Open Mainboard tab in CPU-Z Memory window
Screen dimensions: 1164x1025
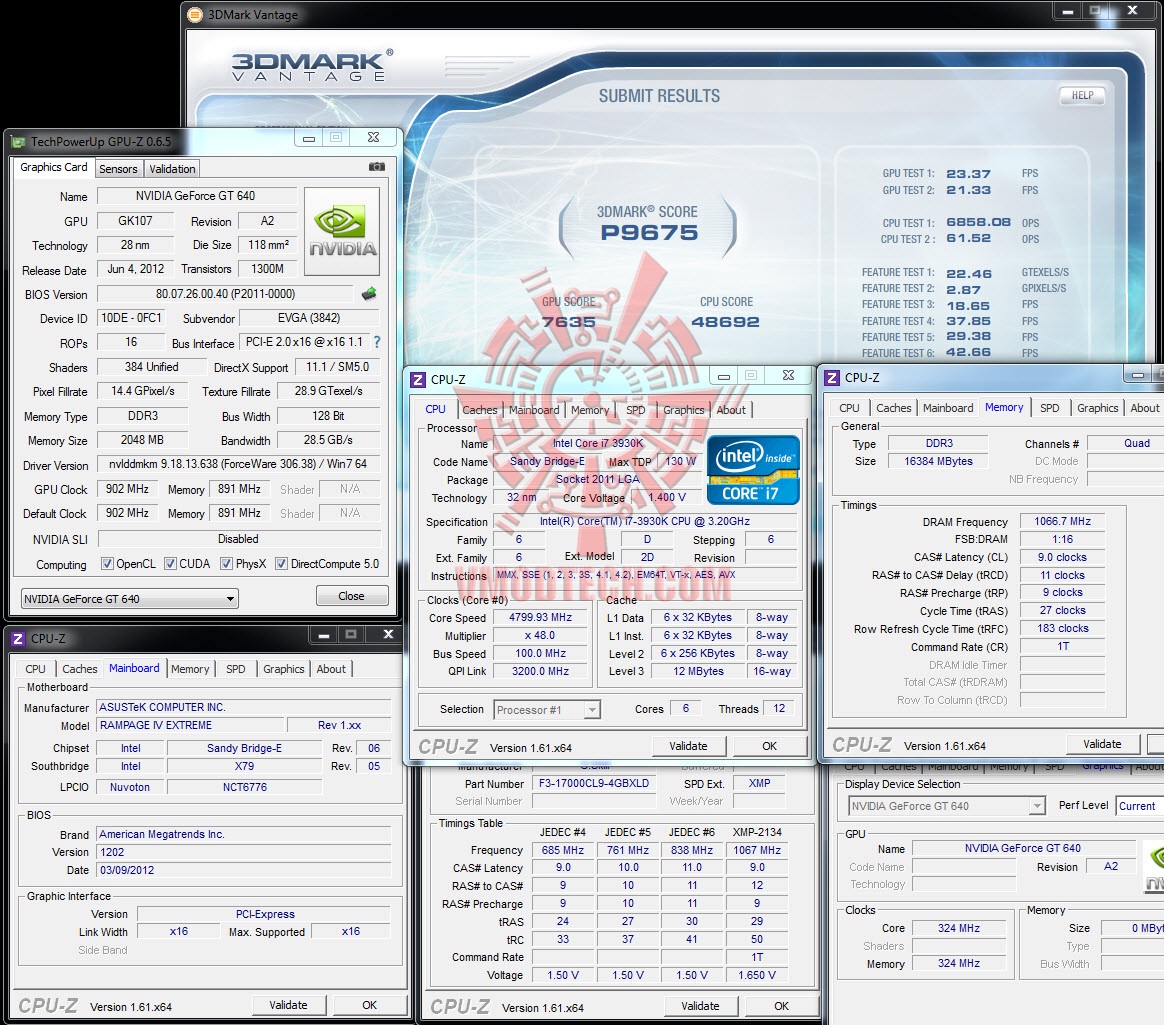pyautogui.click(x=948, y=408)
